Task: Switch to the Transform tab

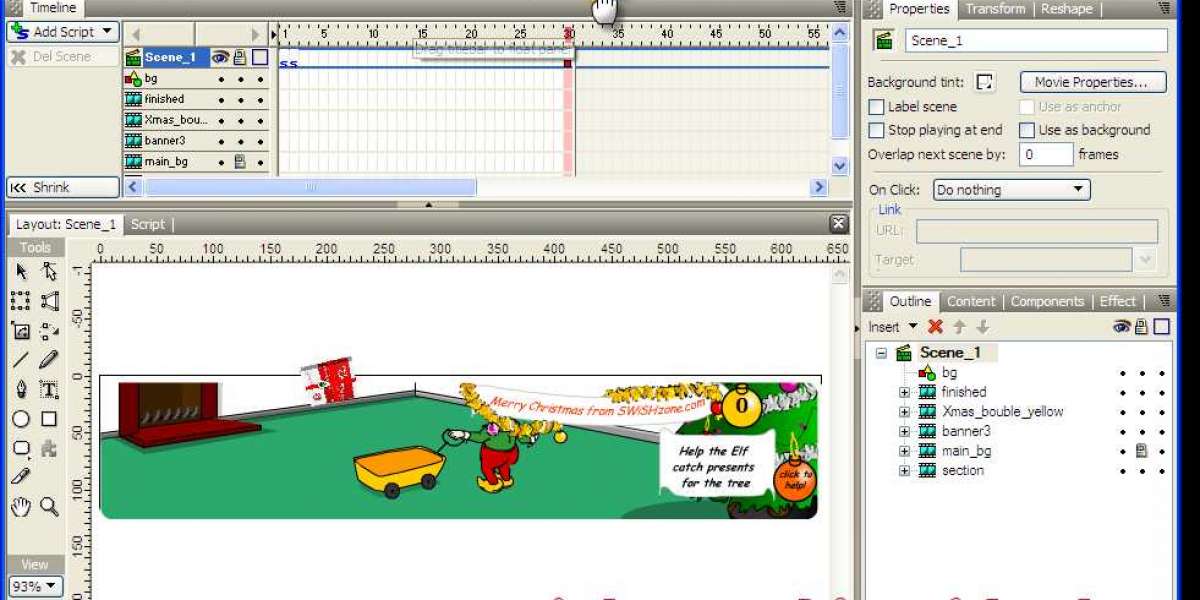Action: point(994,9)
